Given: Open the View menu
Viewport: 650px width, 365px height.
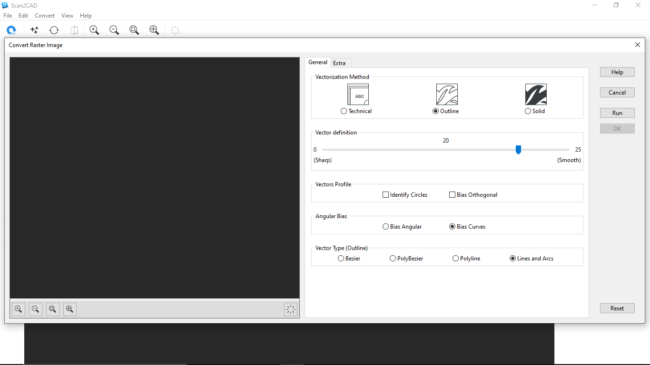Looking at the screenshot, I should (x=67, y=16).
